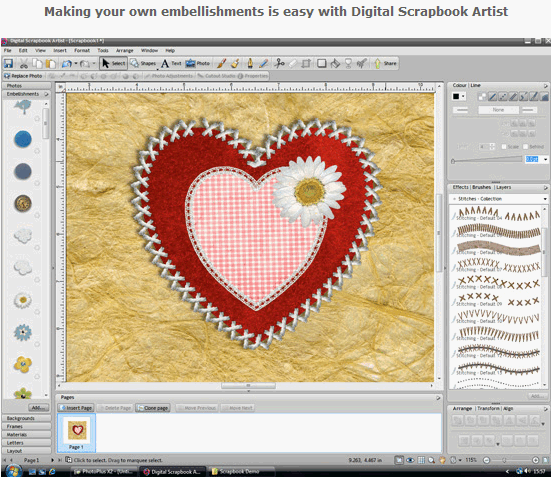This screenshot has height=477, width=551.
Task: Choose the Shapes tool
Action: (x=143, y=63)
